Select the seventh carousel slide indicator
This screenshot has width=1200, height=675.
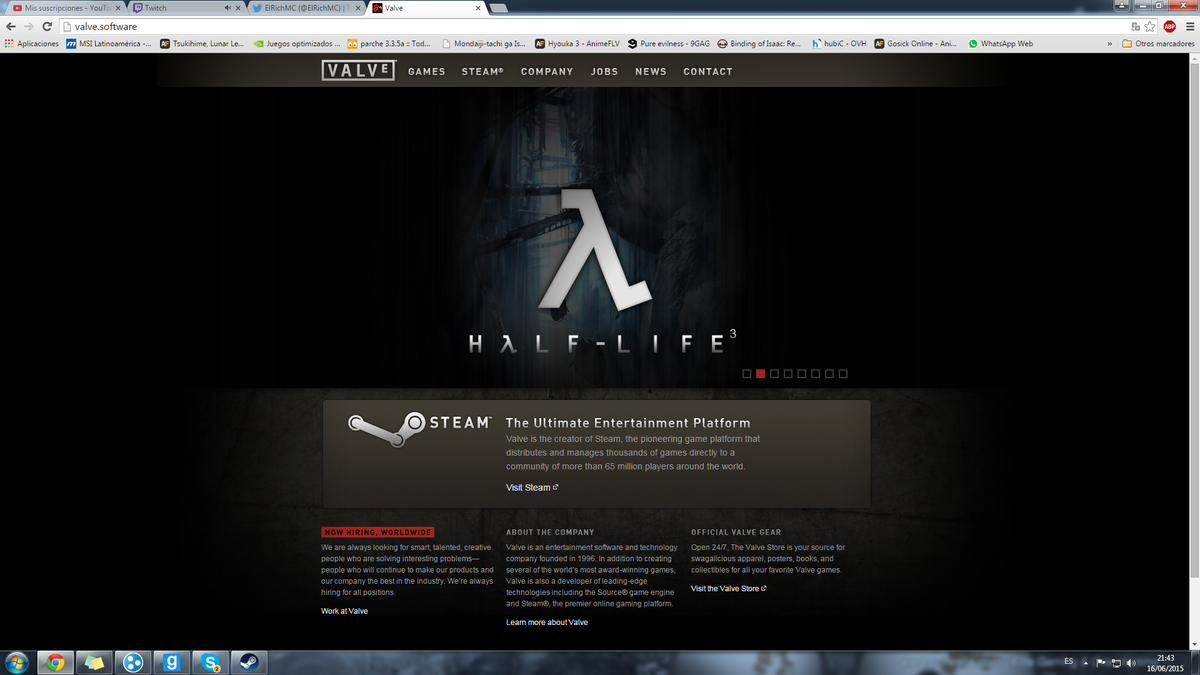click(x=829, y=374)
